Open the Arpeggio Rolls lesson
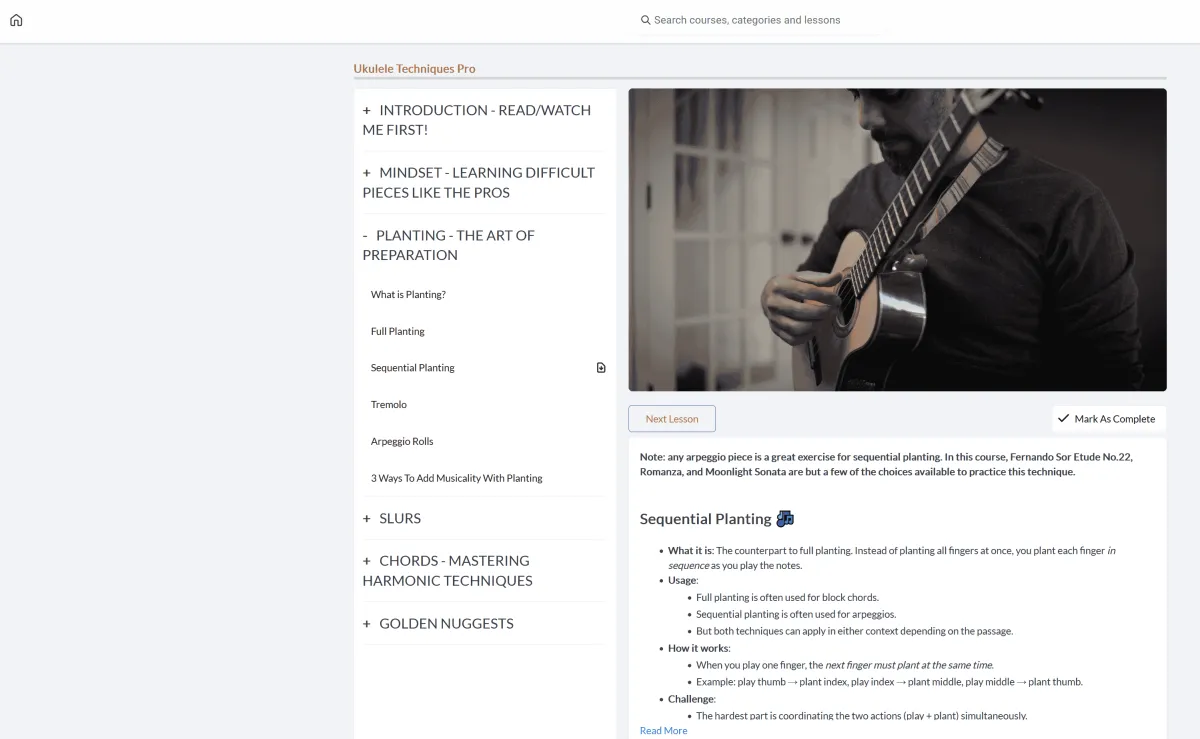The image size is (1200, 739). [402, 441]
